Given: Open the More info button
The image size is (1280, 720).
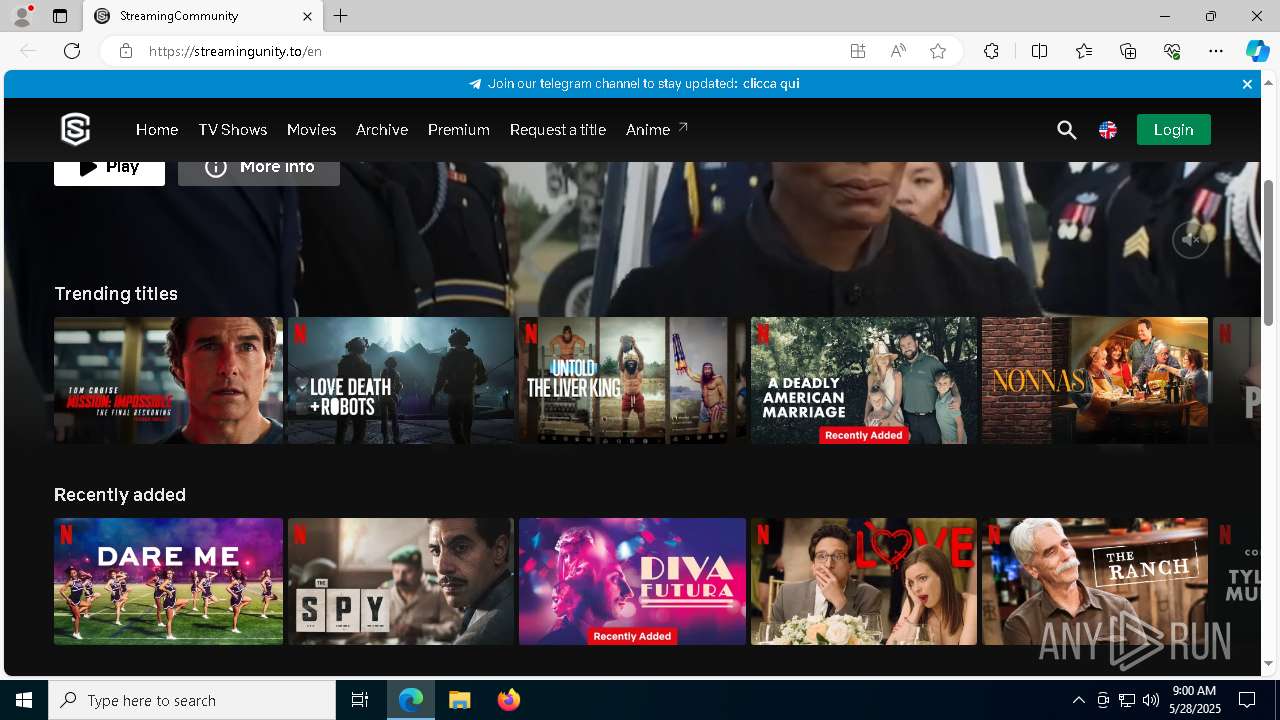Looking at the screenshot, I should tap(259, 172).
